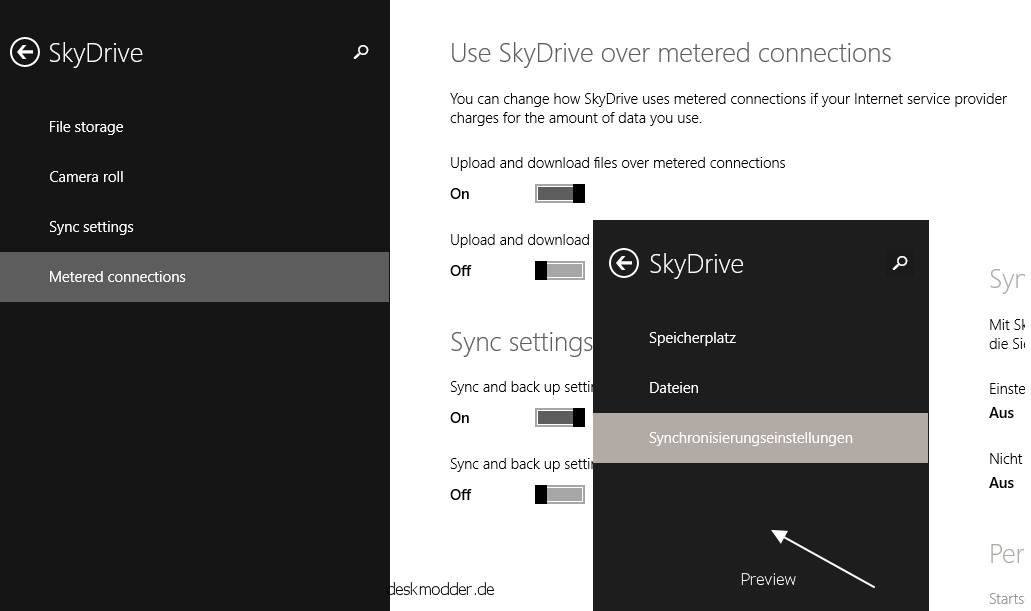Viewport: 1031px width, 611px height.
Task: Open Sync settings from the left sidebar
Action: [x=91, y=227]
